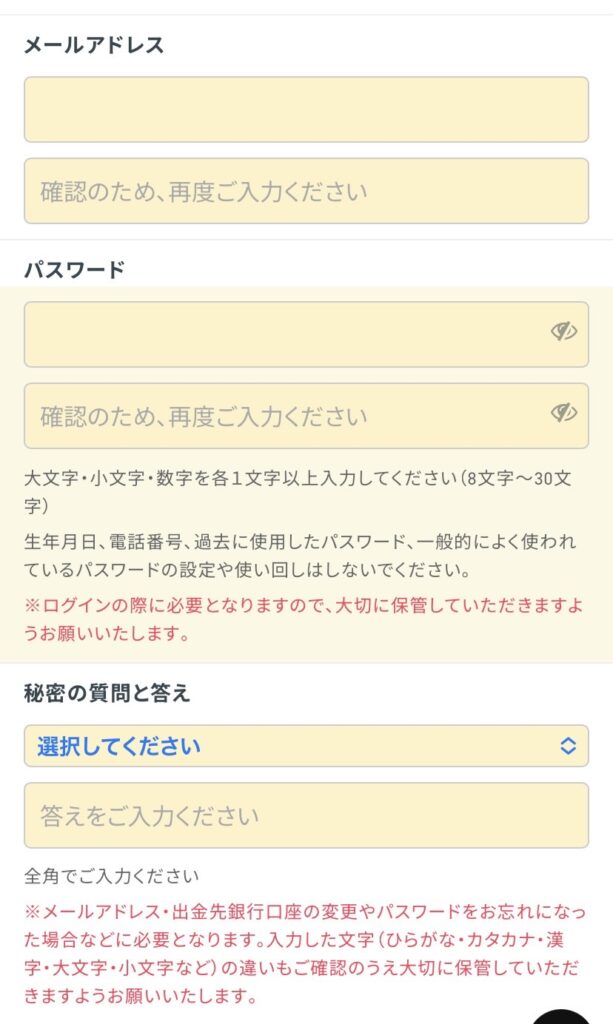The height and width of the screenshot is (1024, 613).
Task: Click the 生年月日、電話番号 password advice text
Action: tap(300, 556)
